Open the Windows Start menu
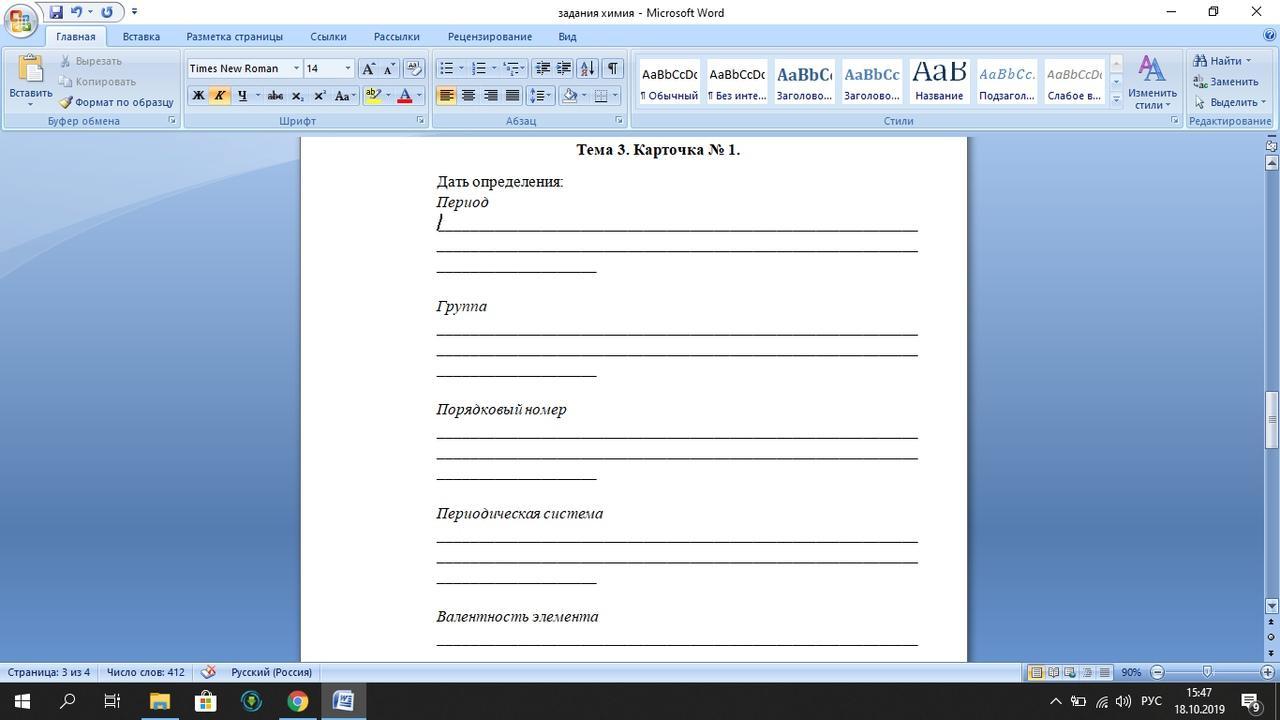This screenshot has height=720, width=1280. [21, 701]
